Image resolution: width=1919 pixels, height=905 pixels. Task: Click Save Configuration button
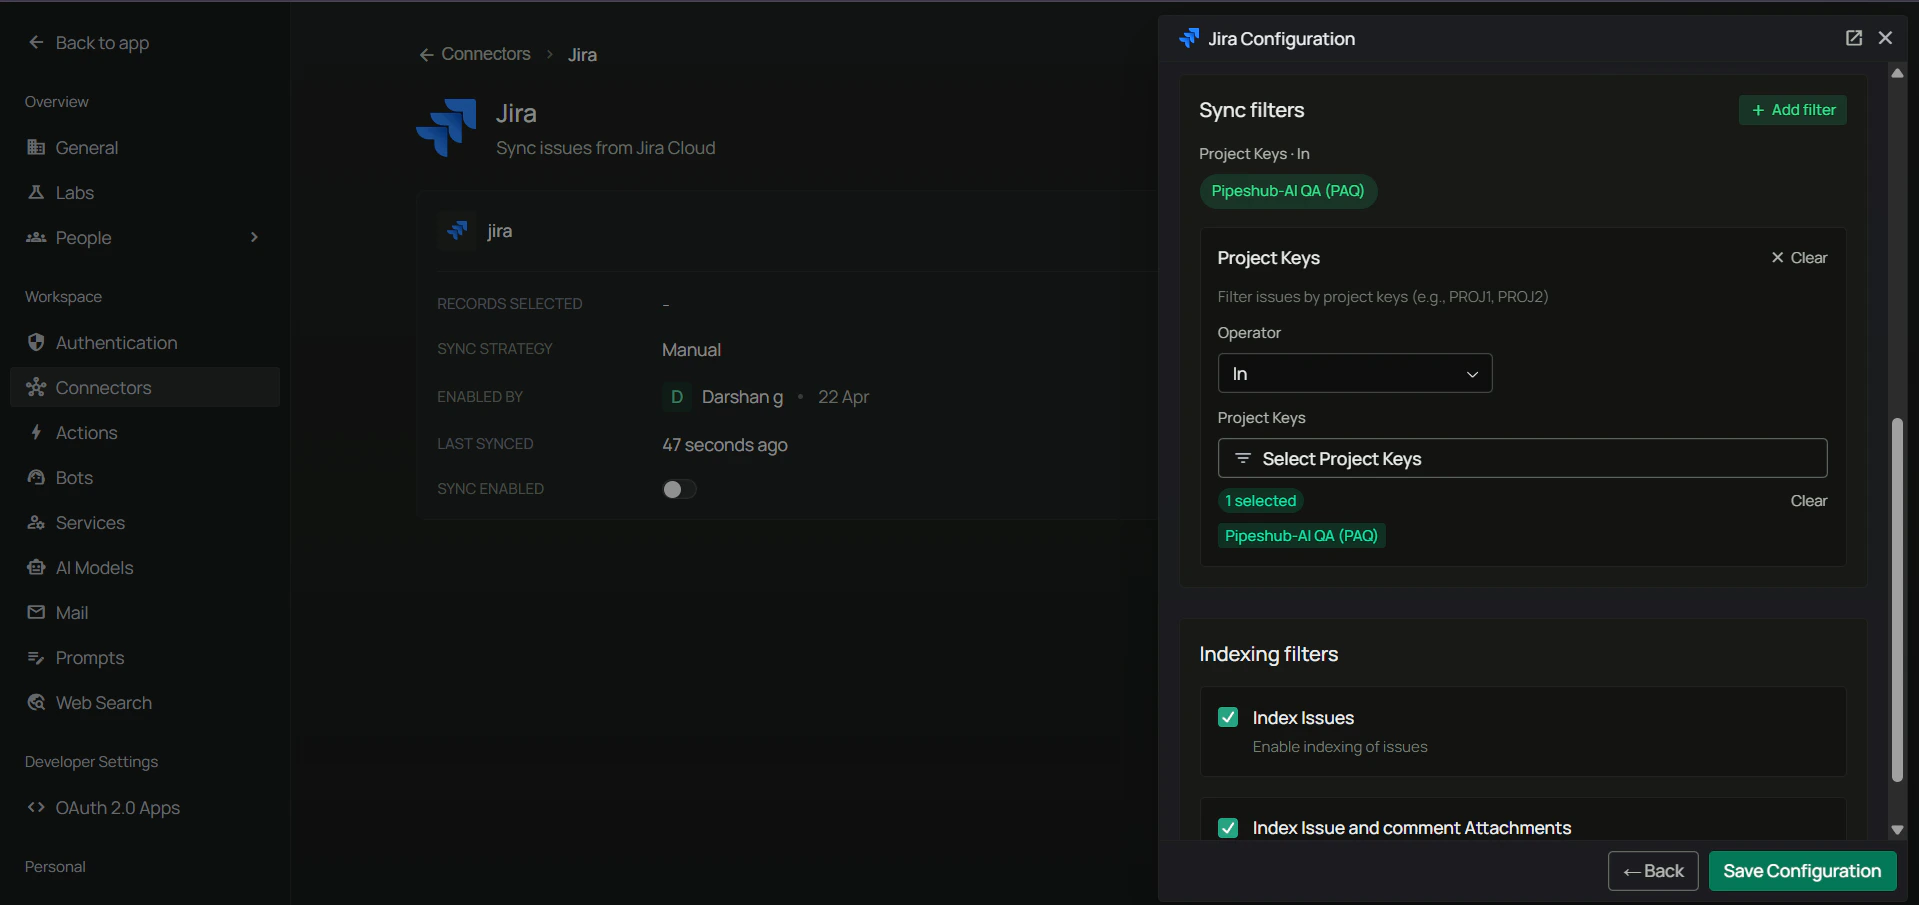click(x=1802, y=871)
